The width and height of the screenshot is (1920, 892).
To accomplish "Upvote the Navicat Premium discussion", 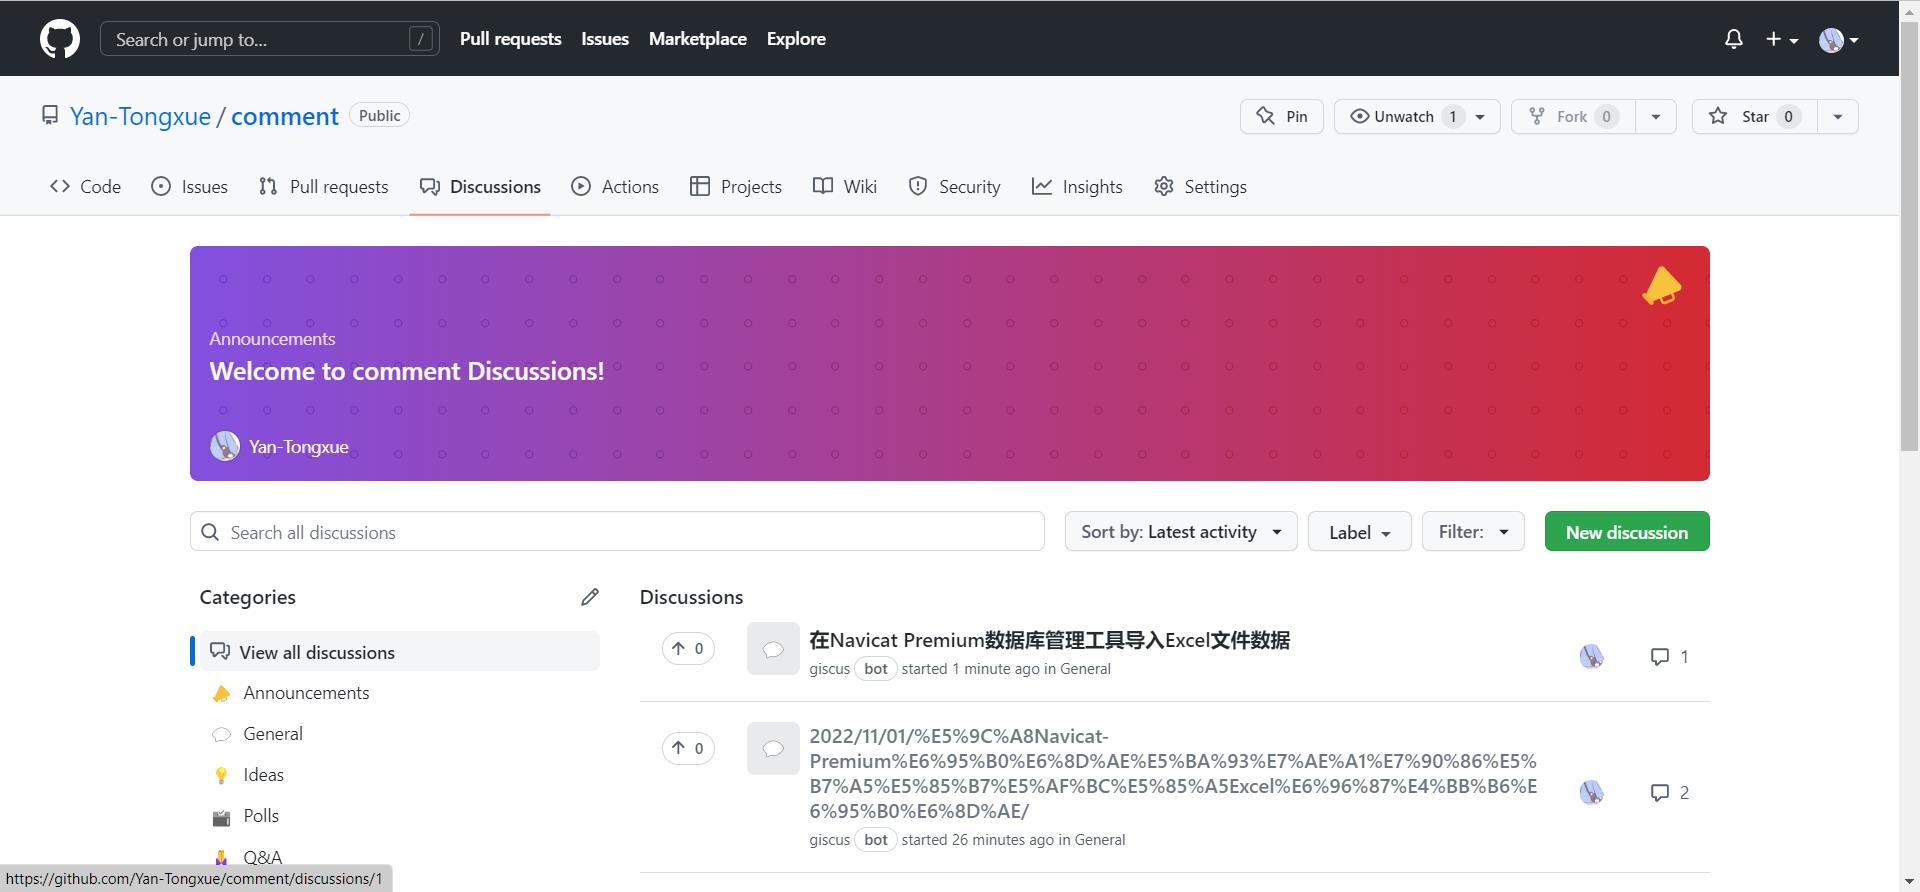I will 688,649.
